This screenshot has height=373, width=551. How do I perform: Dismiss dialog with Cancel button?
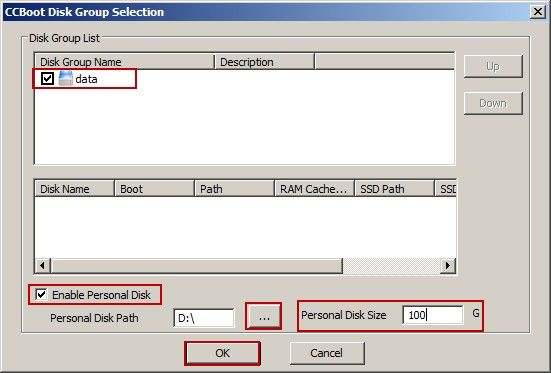327,353
